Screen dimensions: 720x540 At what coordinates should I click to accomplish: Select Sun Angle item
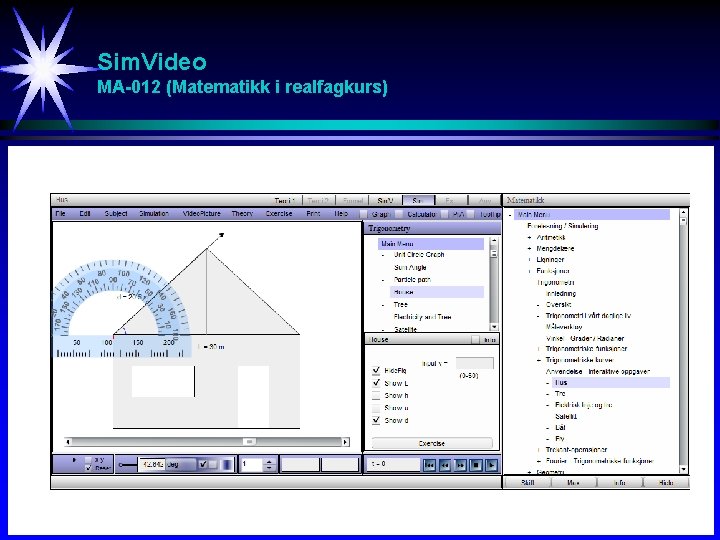410,267
